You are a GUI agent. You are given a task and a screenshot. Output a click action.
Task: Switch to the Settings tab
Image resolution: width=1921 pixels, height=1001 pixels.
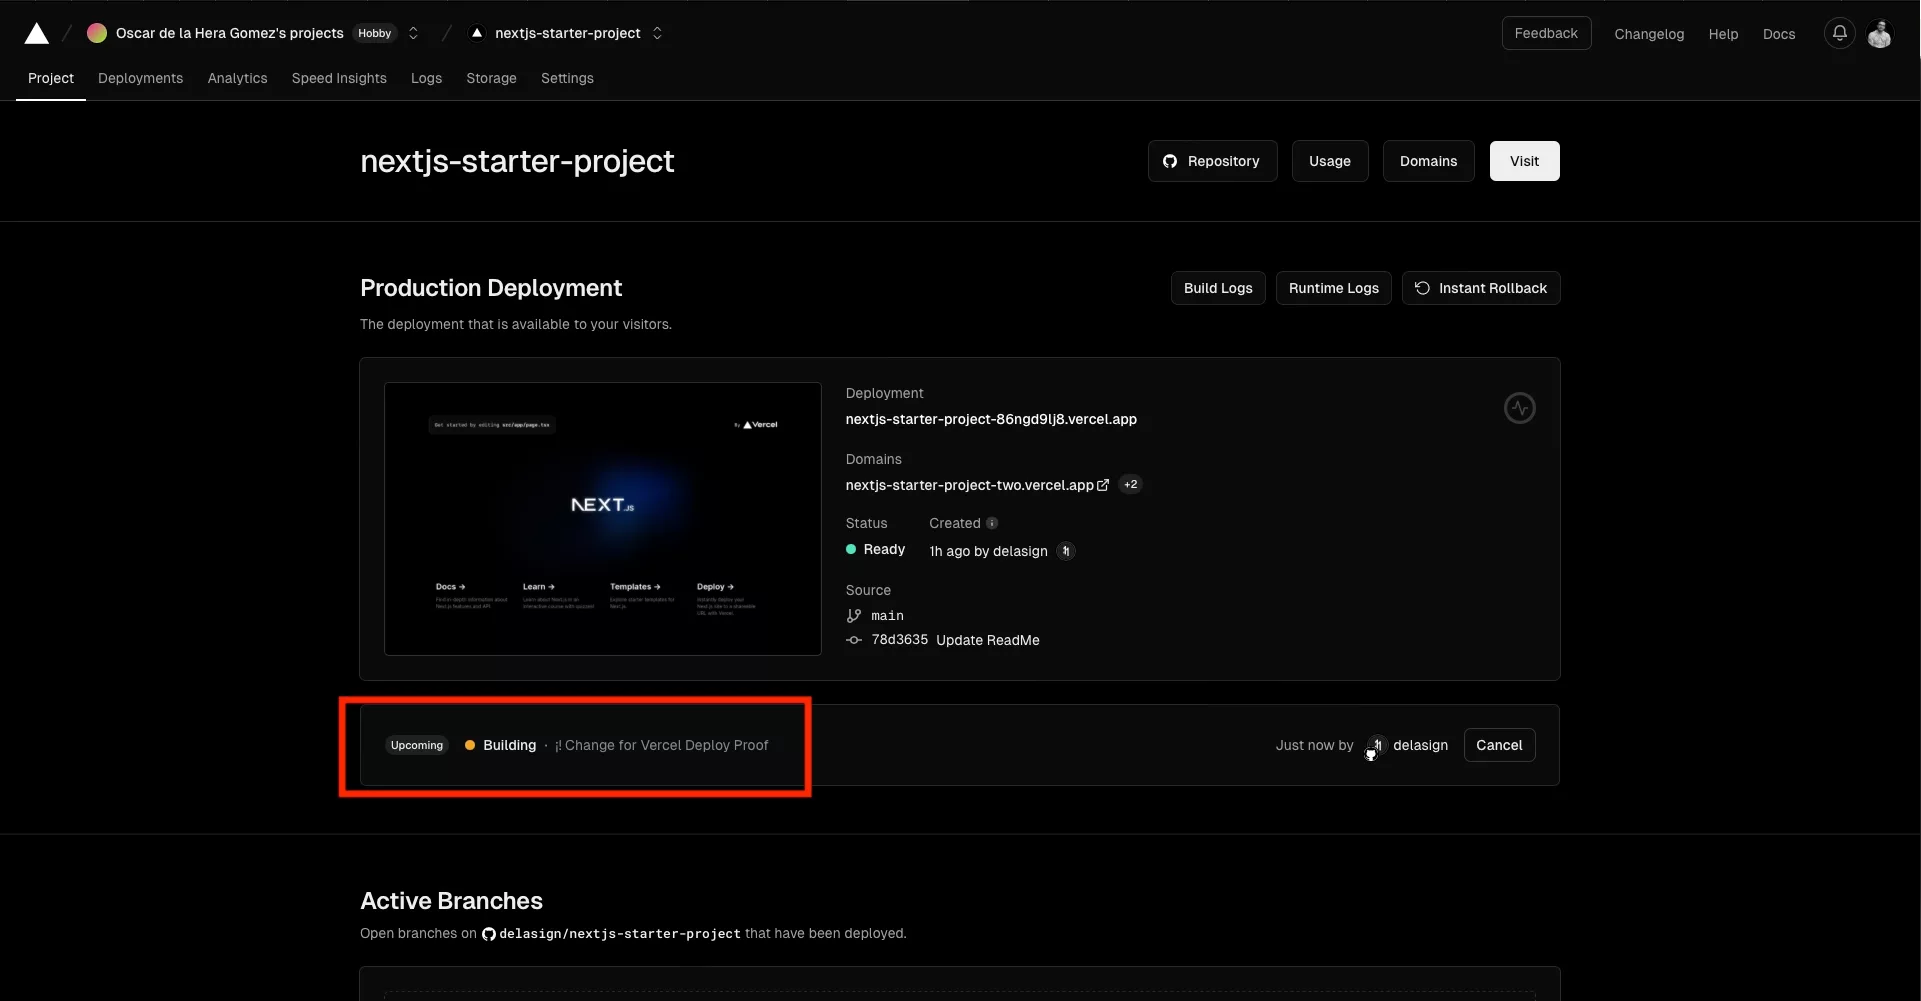567,78
